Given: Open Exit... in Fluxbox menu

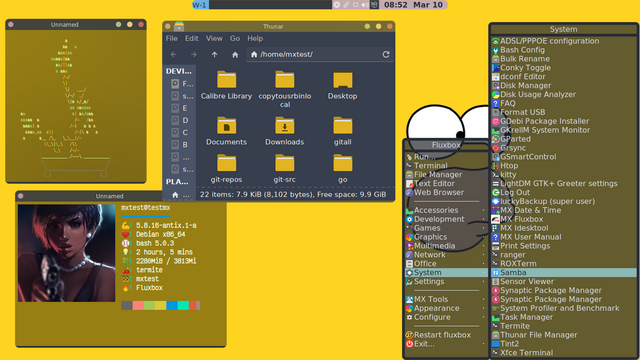Looking at the screenshot, I should coord(446,344).
